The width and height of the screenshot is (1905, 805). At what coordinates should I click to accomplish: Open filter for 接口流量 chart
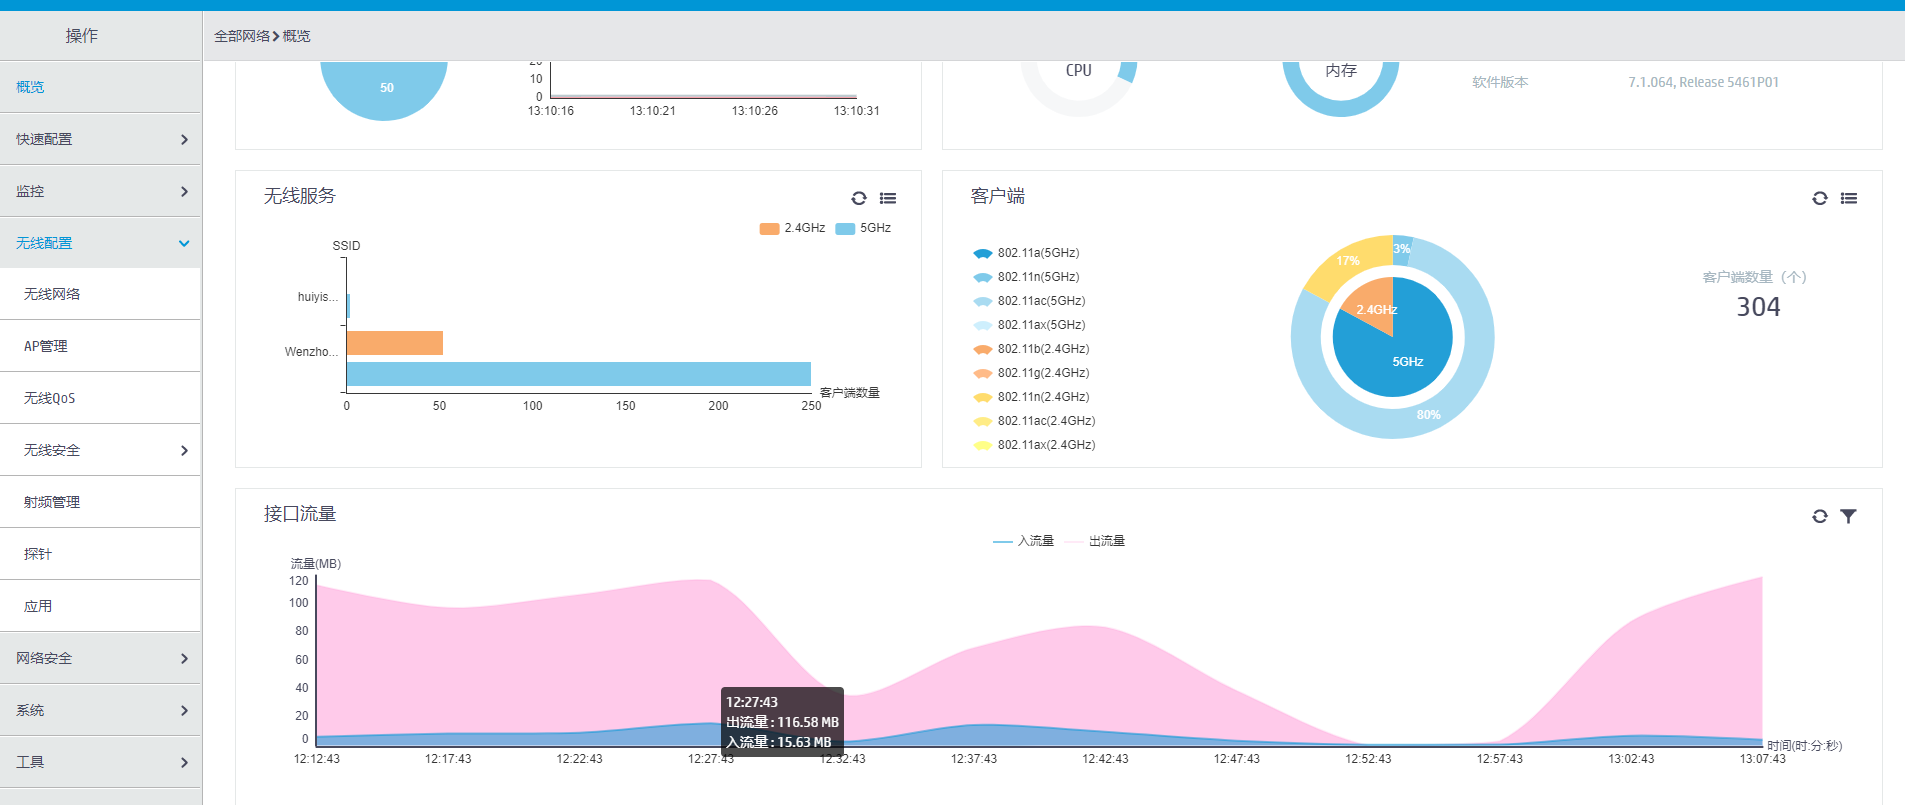1849,516
